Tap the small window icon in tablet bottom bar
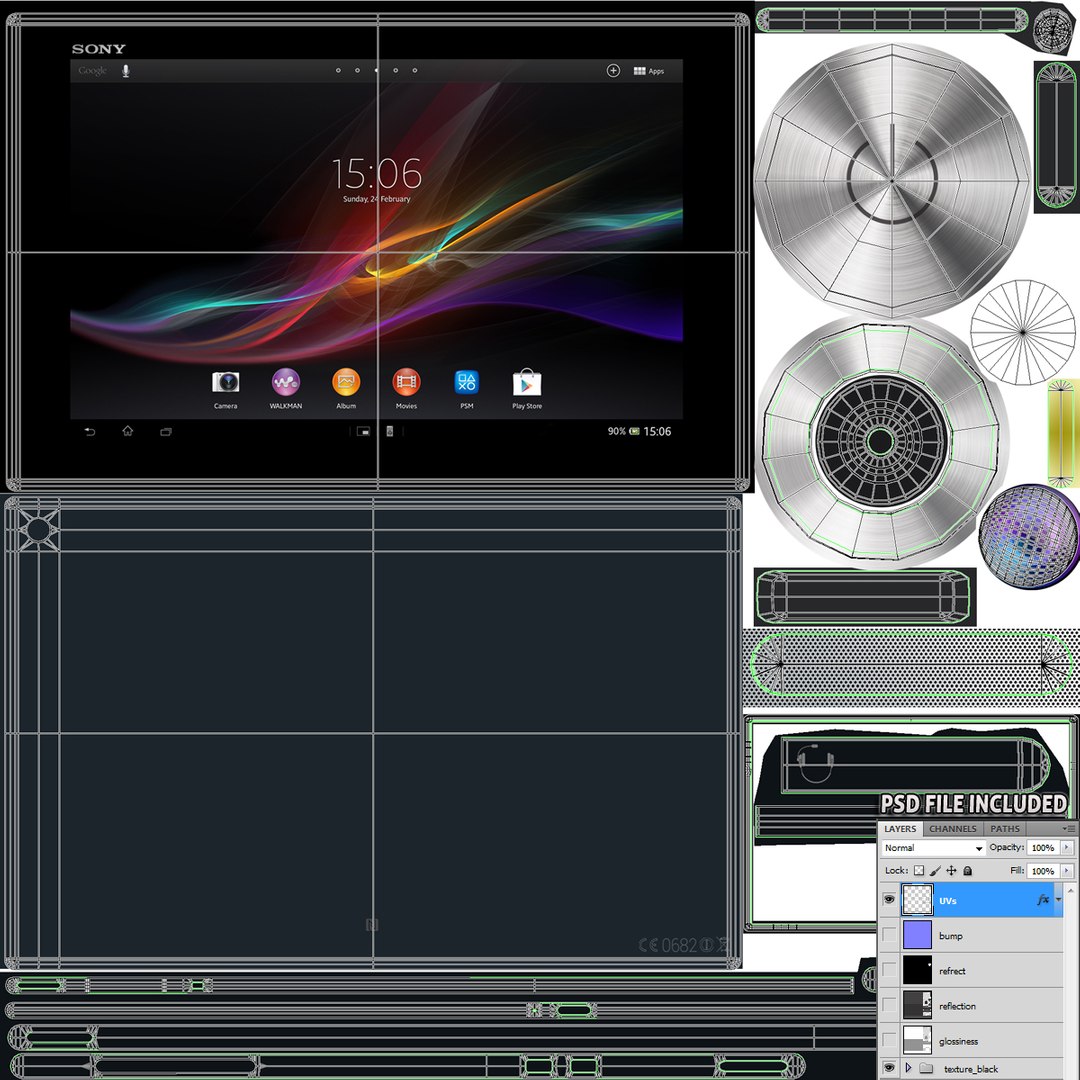 pos(363,432)
